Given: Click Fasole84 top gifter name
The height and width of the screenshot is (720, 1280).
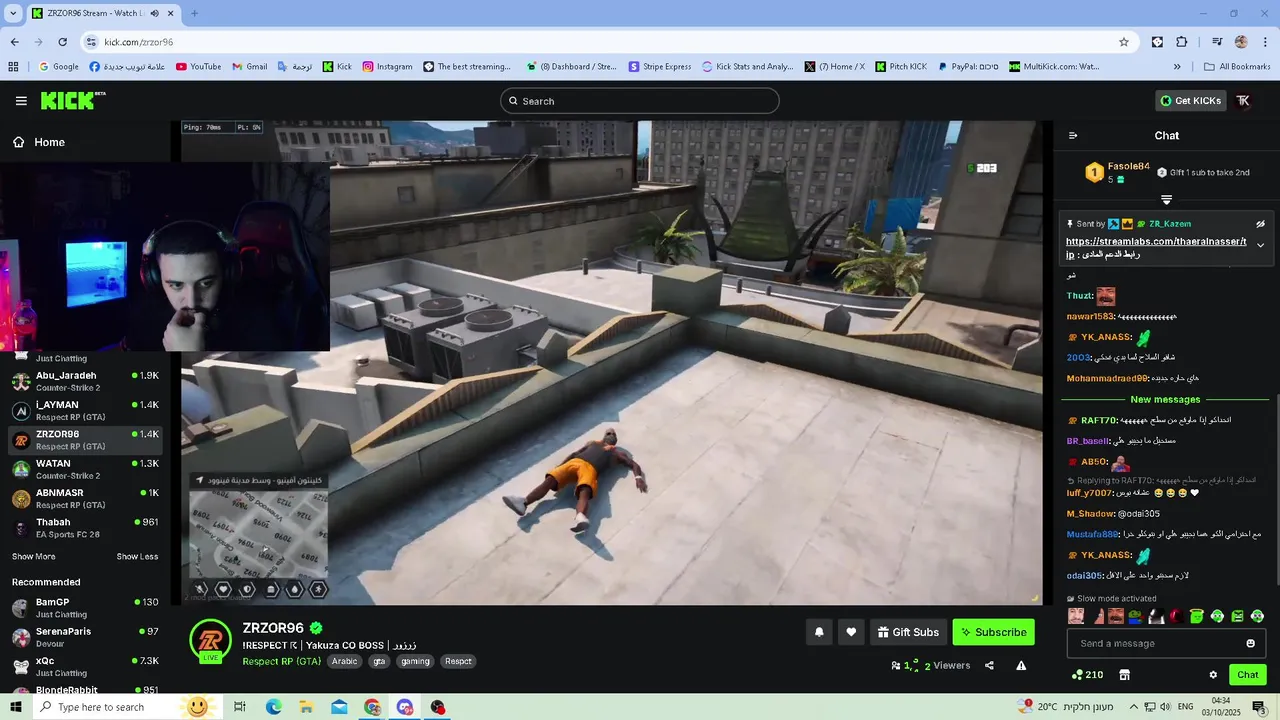Looking at the screenshot, I should 1128,166.
